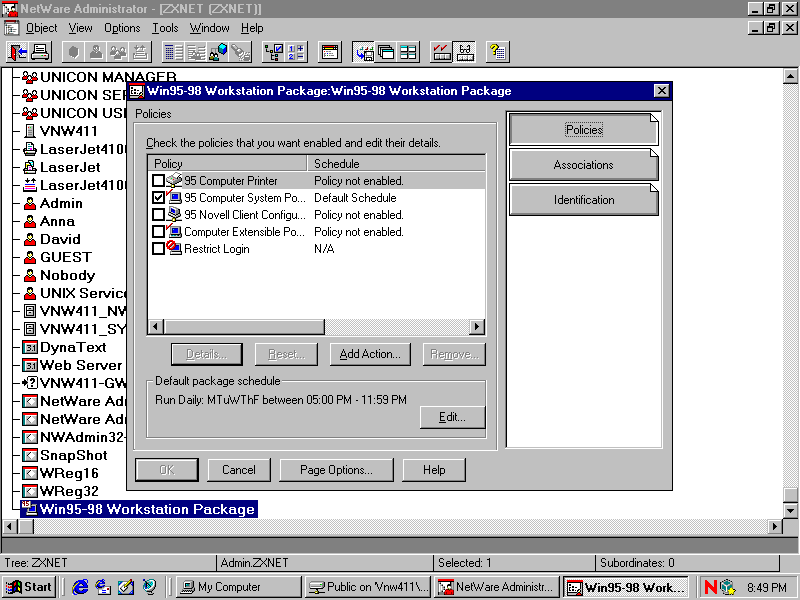Click main window horizontal scrollbar right arrow

point(774,526)
